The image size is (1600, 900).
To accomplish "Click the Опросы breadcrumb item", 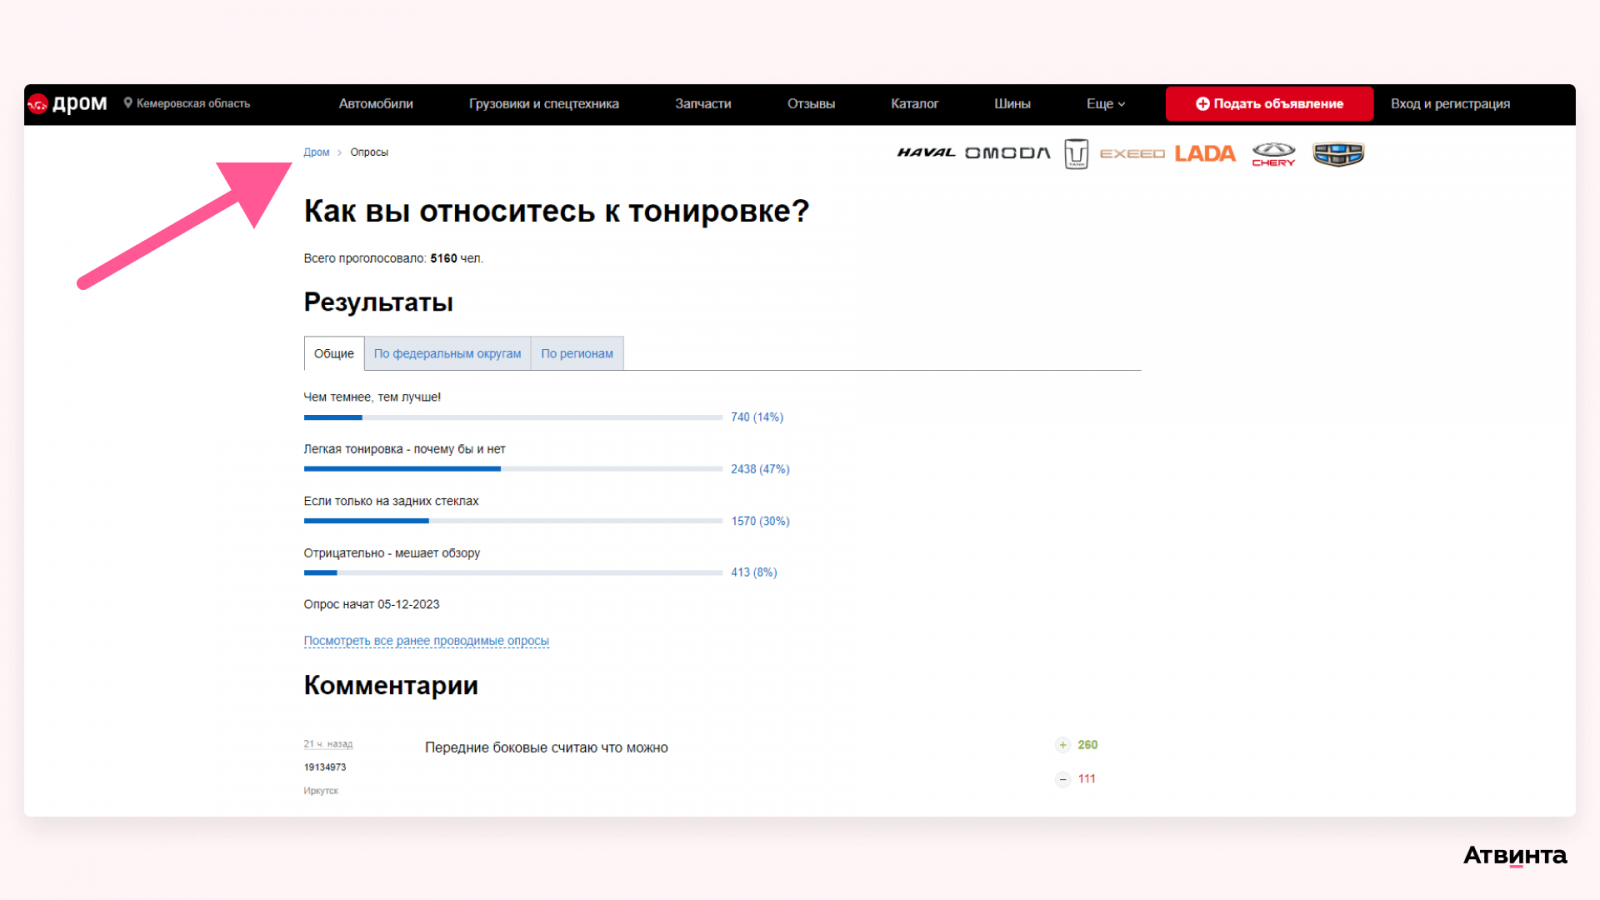I will point(369,153).
